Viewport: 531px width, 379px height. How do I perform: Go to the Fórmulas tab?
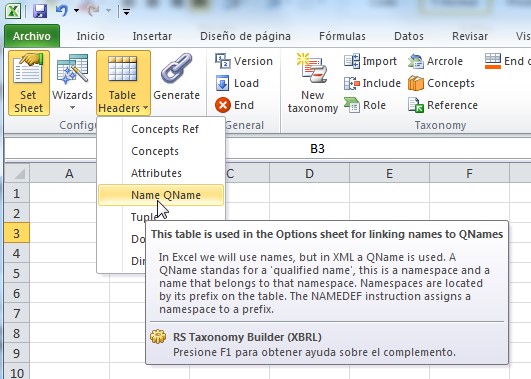[342, 36]
